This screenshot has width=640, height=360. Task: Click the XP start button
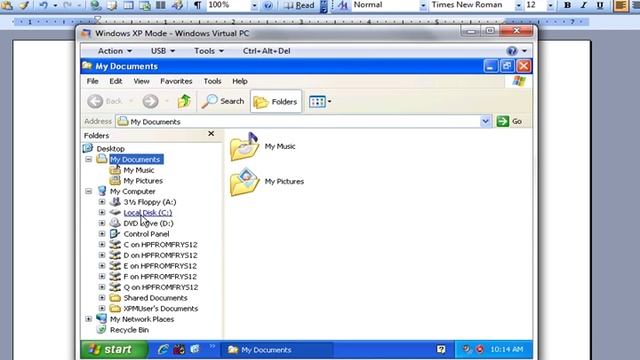click(x=114, y=349)
